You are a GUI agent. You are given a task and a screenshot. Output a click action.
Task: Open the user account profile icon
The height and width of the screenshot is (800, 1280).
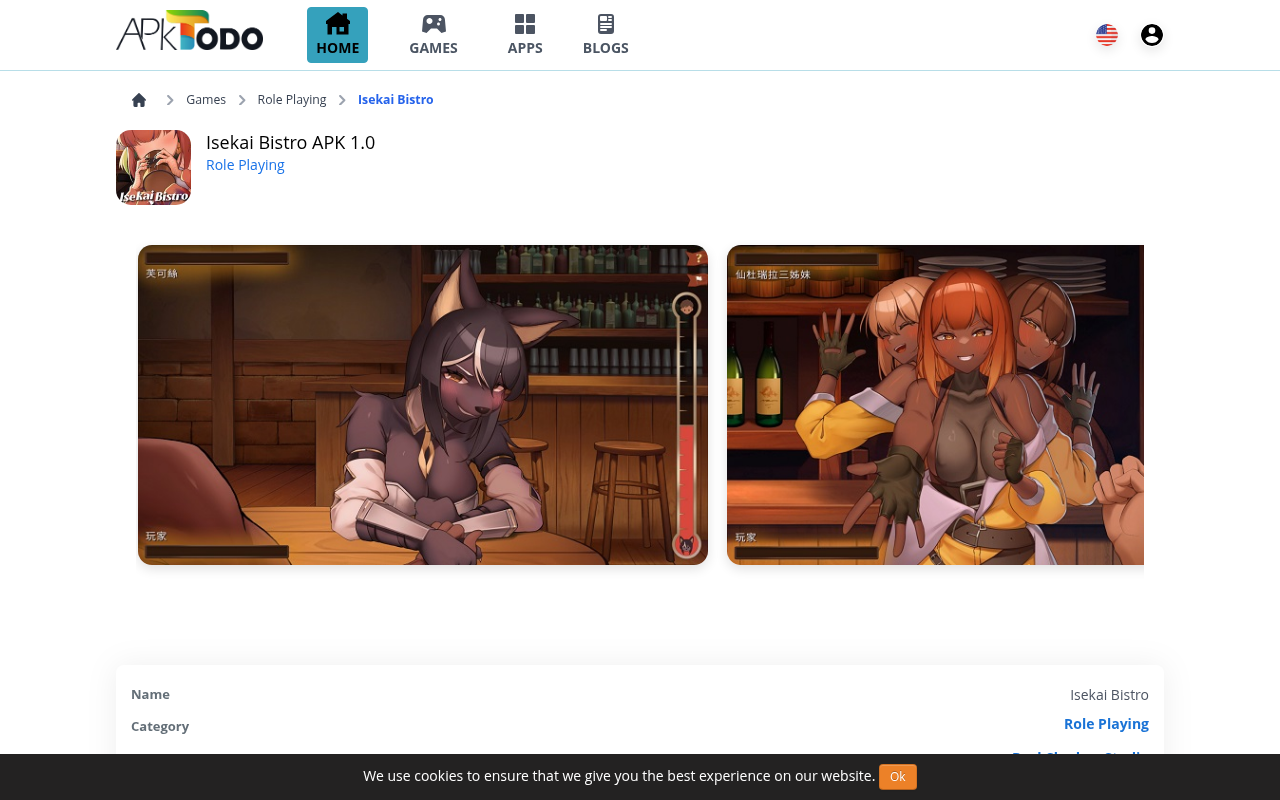click(1152, 35)
